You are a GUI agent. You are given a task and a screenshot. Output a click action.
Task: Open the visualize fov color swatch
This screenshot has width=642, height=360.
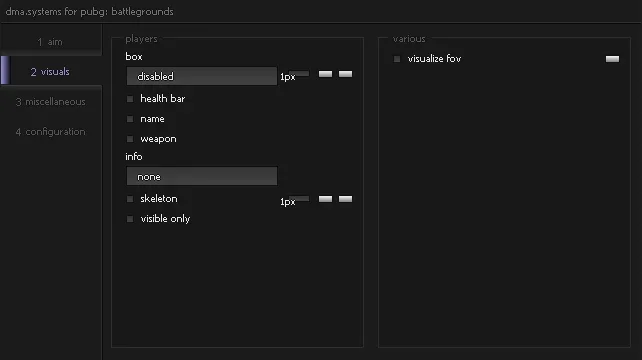(x=613, y=59)
